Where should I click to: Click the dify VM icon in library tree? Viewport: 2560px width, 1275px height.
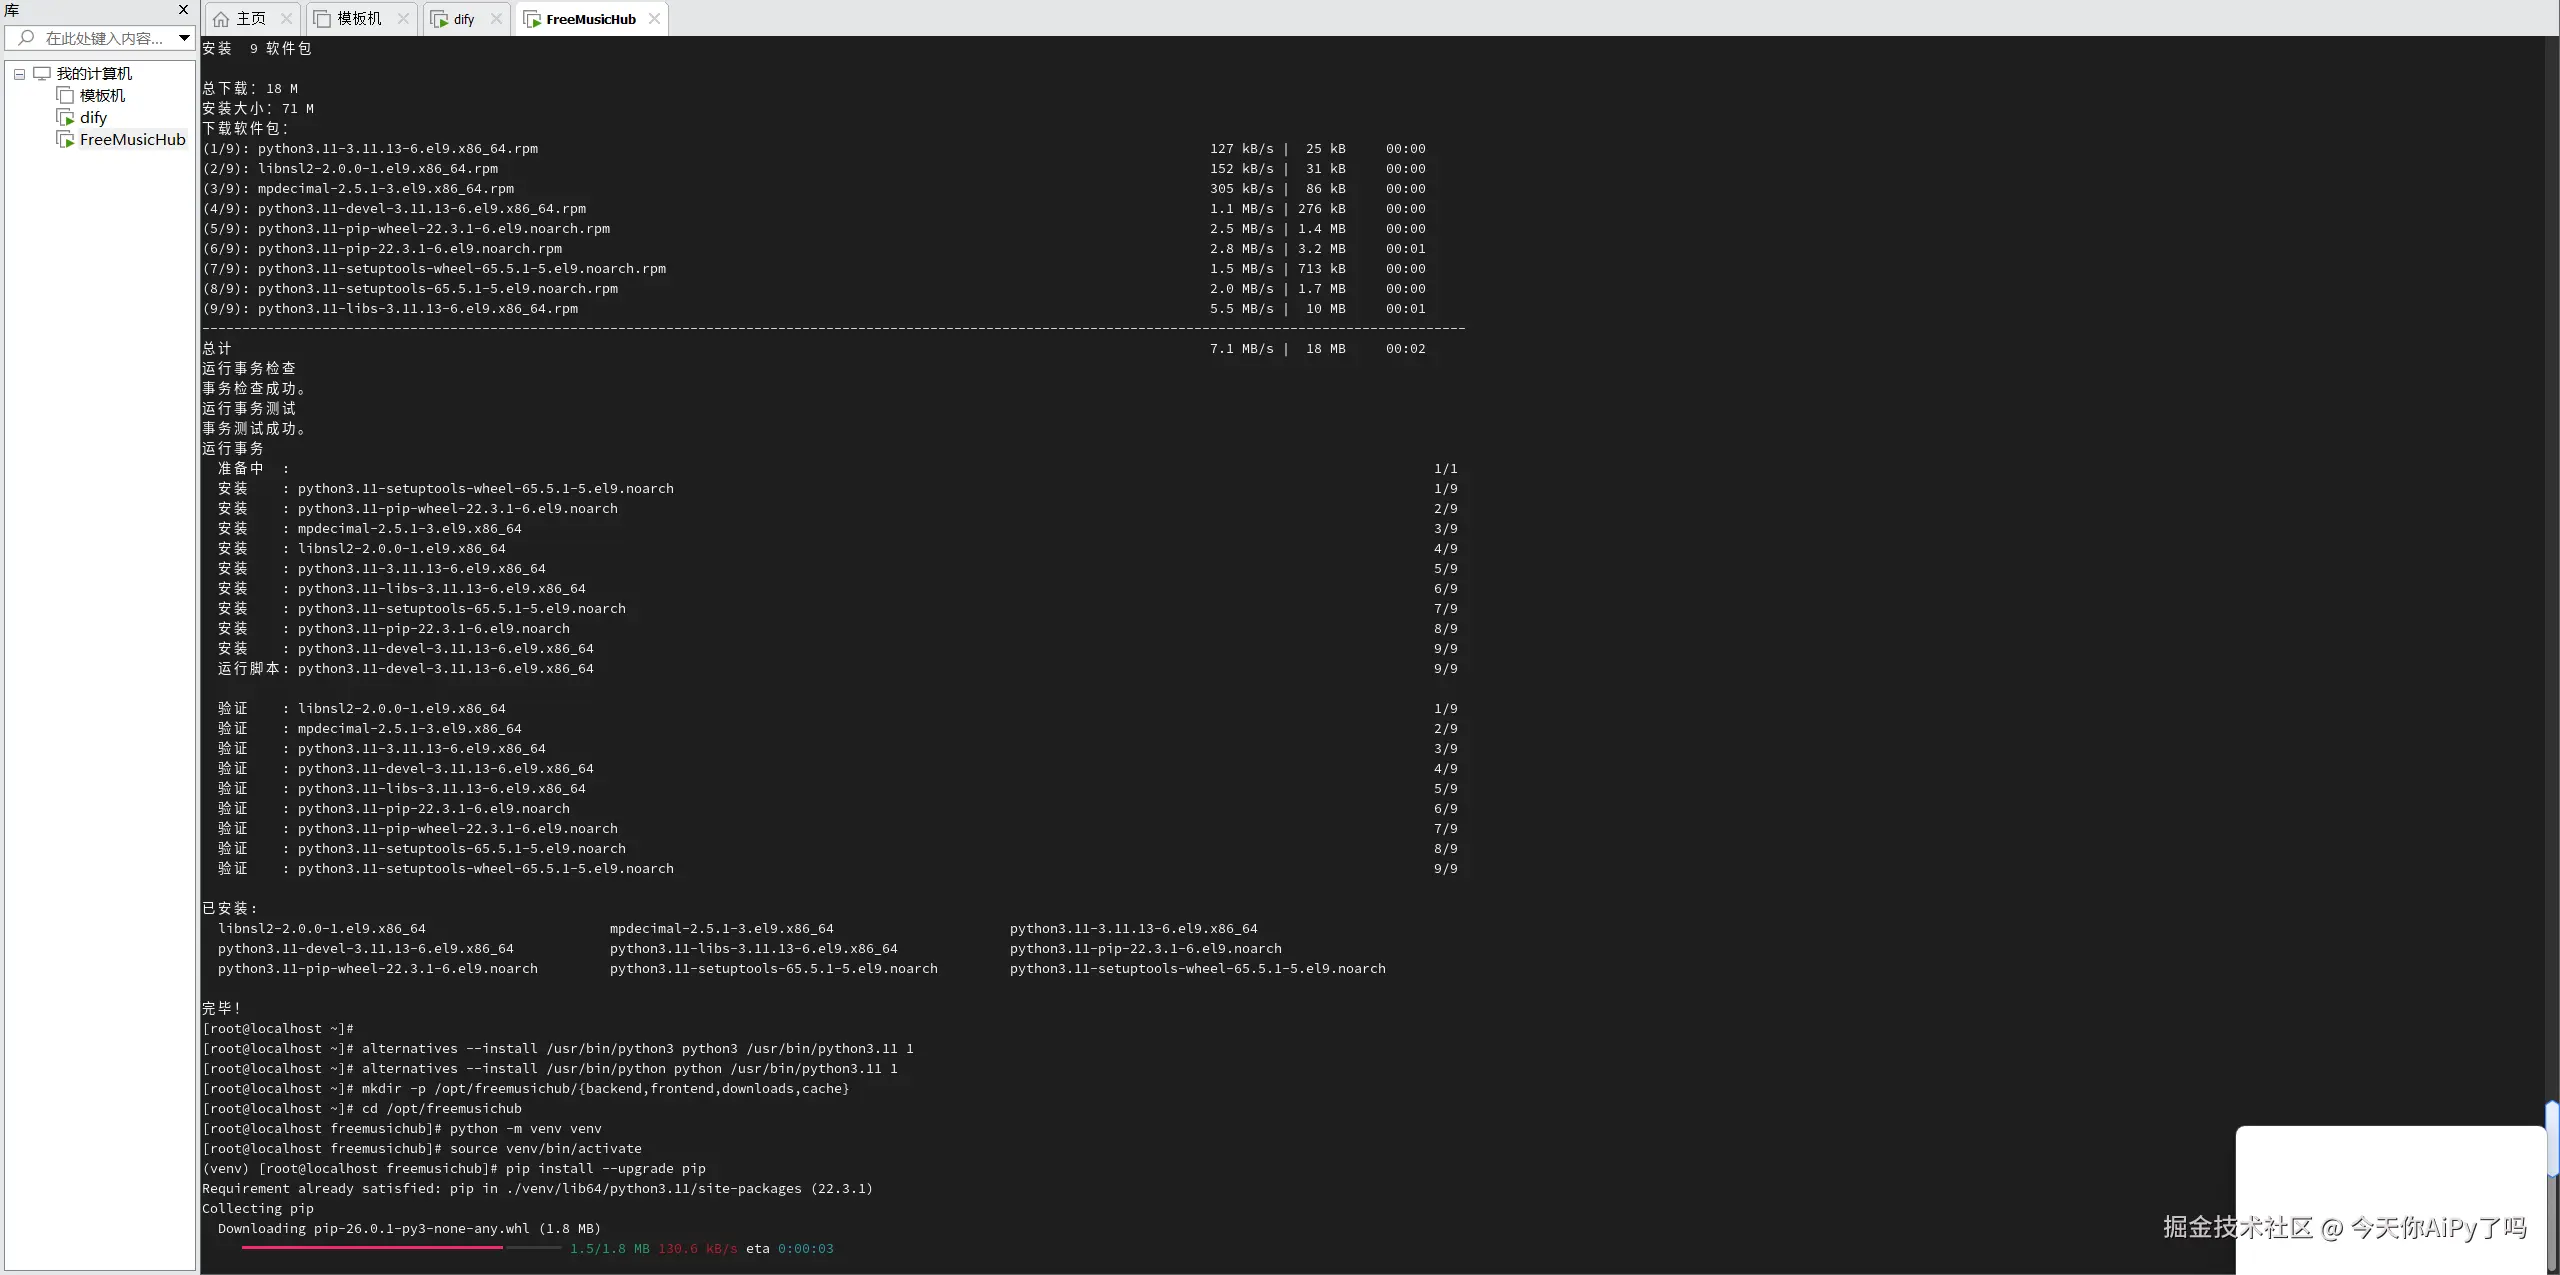(x=65, y=118)
